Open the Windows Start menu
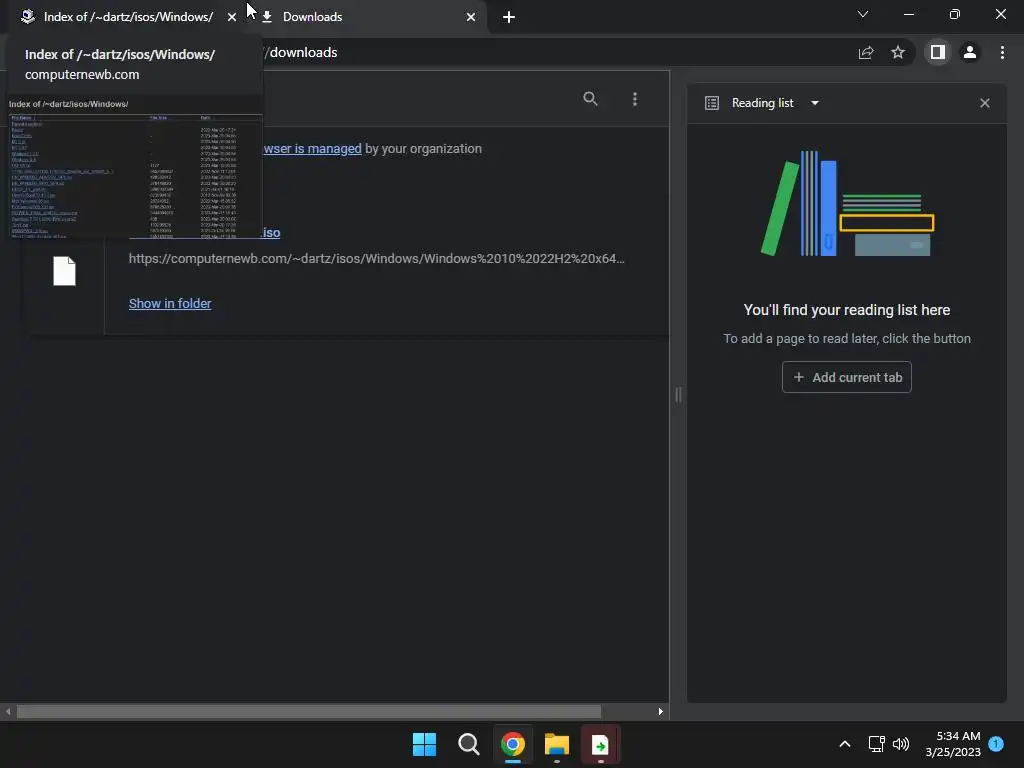This screenshot has width=1024, height=768. (424, 744)
